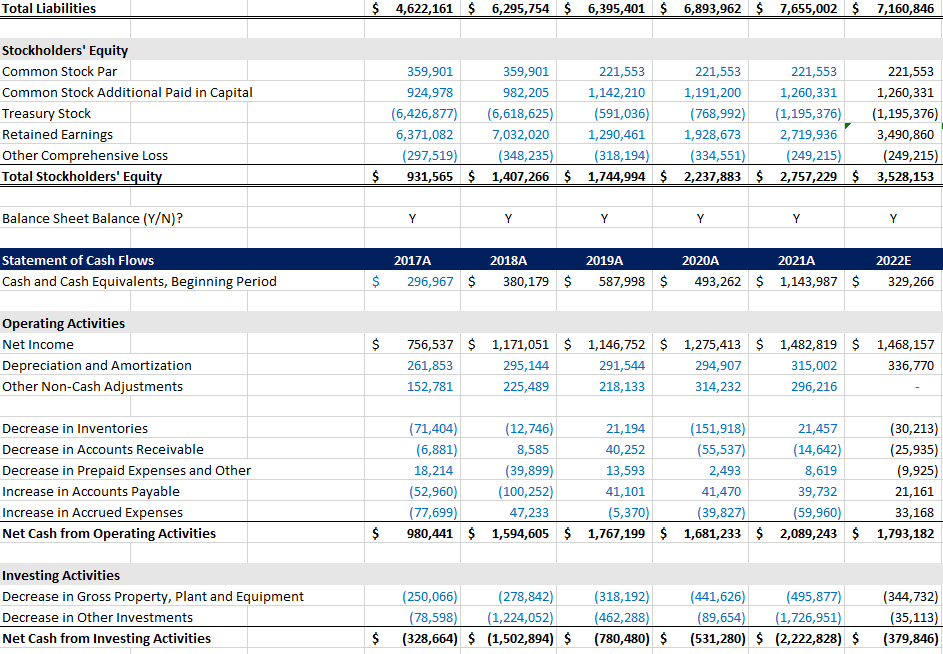The image size is (943, 654).
Task: Click the 2022E Net Income value 1,468,157
Action: point(905,345)
